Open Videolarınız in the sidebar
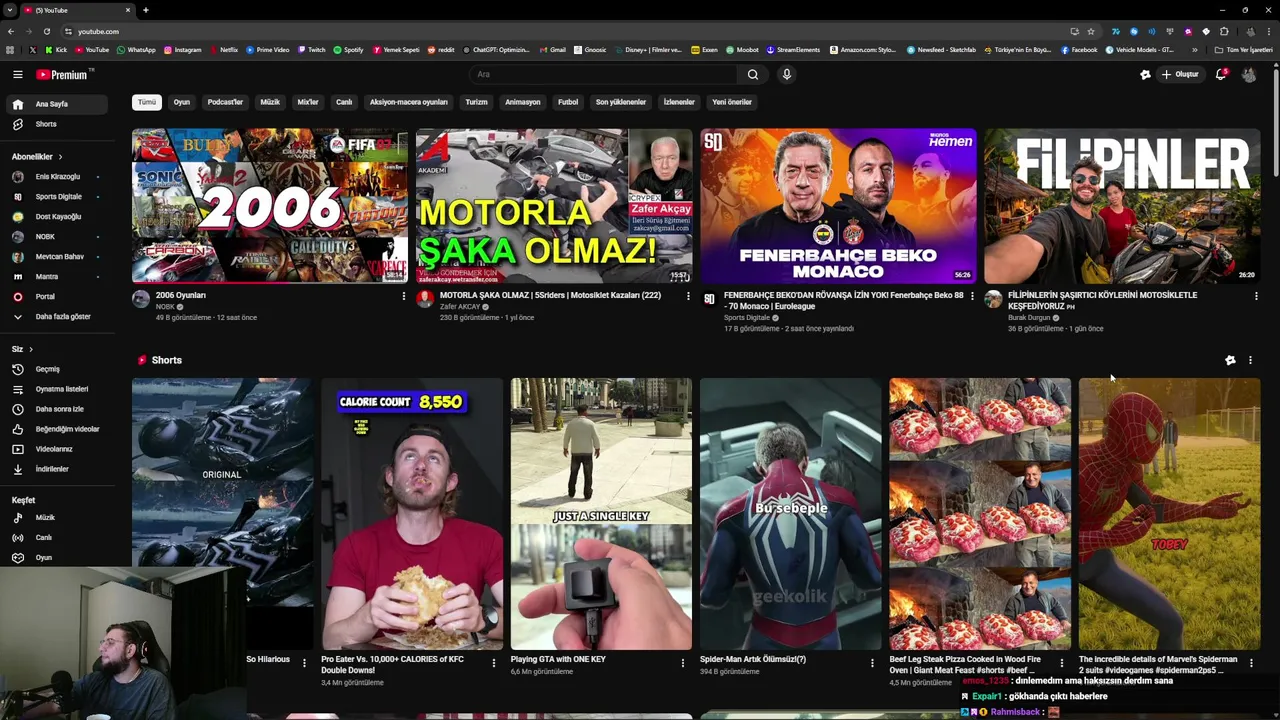The width and height of the screenshot is (1280, 720). (55, 449)
